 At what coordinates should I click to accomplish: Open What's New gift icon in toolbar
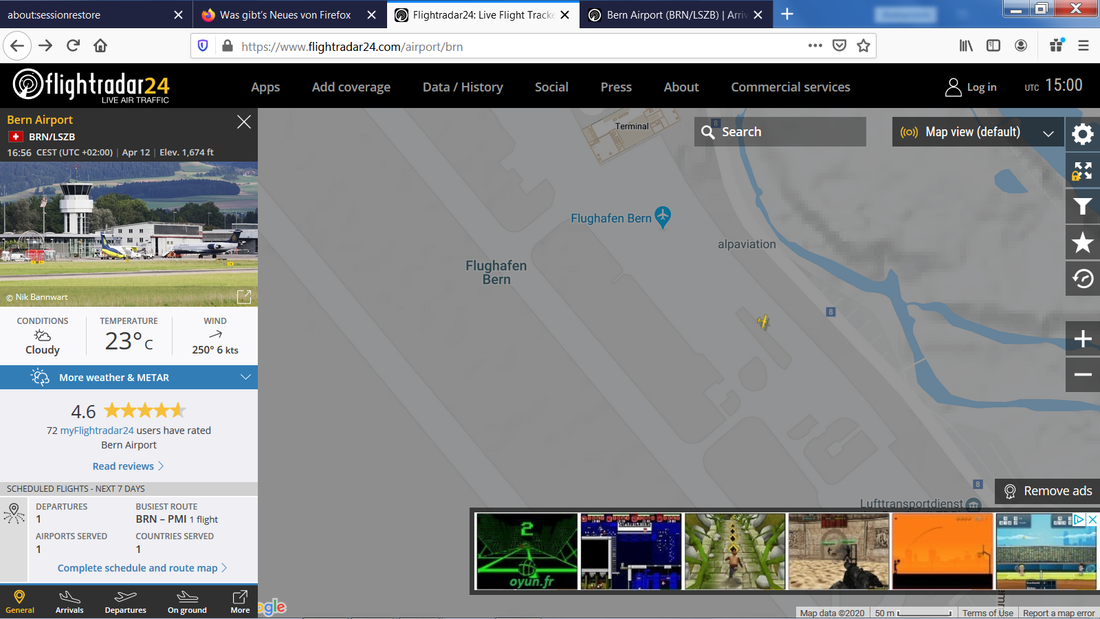pos(1057,46)
